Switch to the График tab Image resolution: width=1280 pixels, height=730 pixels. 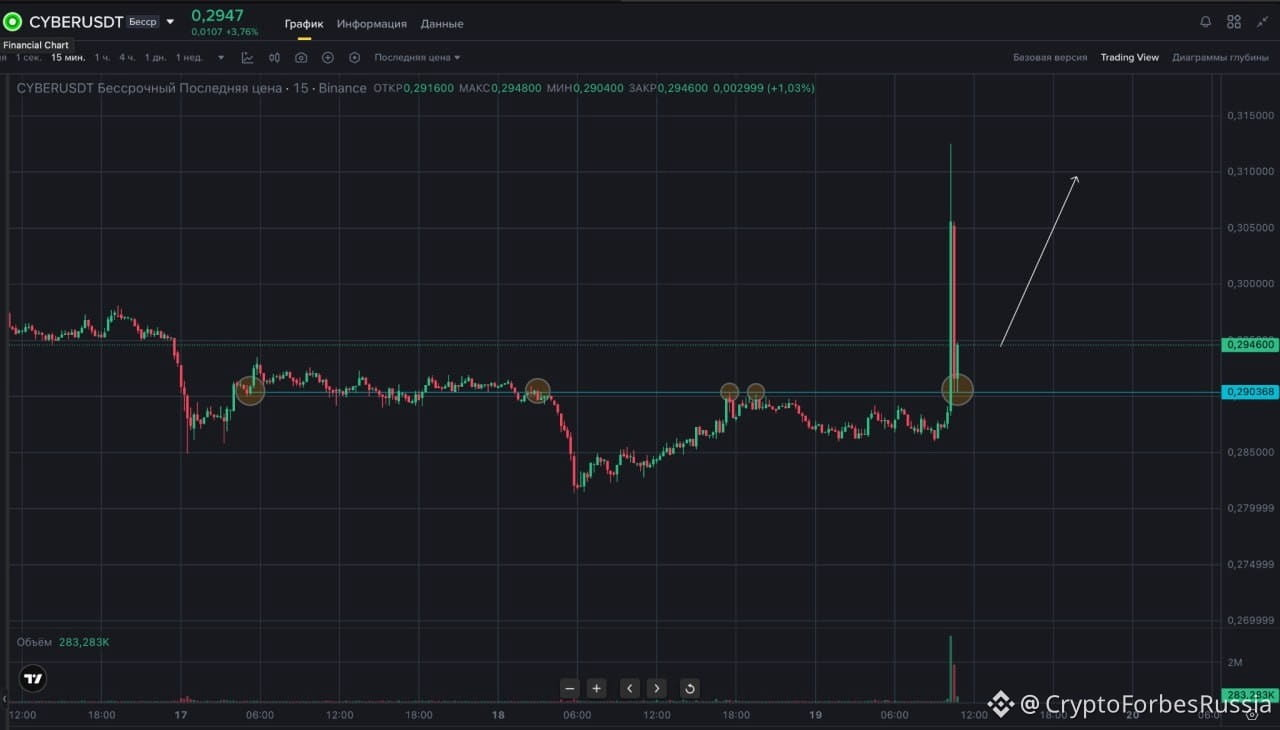pos(304,23)
